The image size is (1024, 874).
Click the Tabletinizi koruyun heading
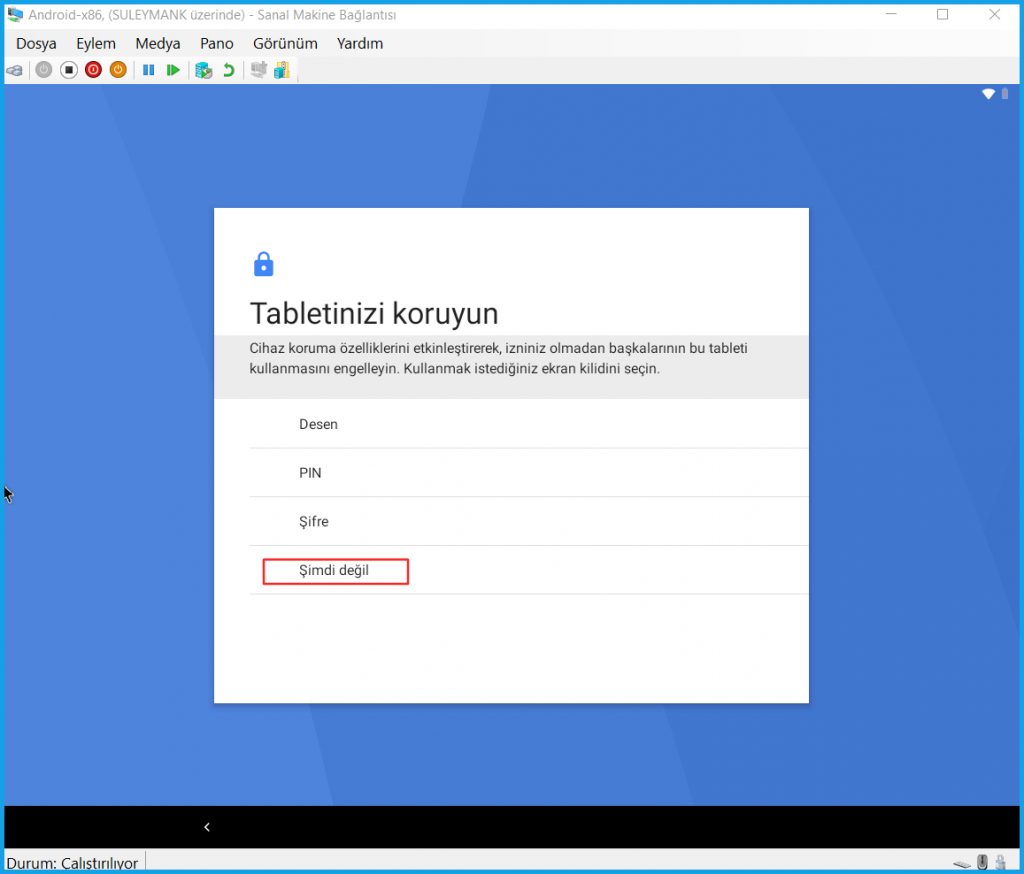point(374,314)
